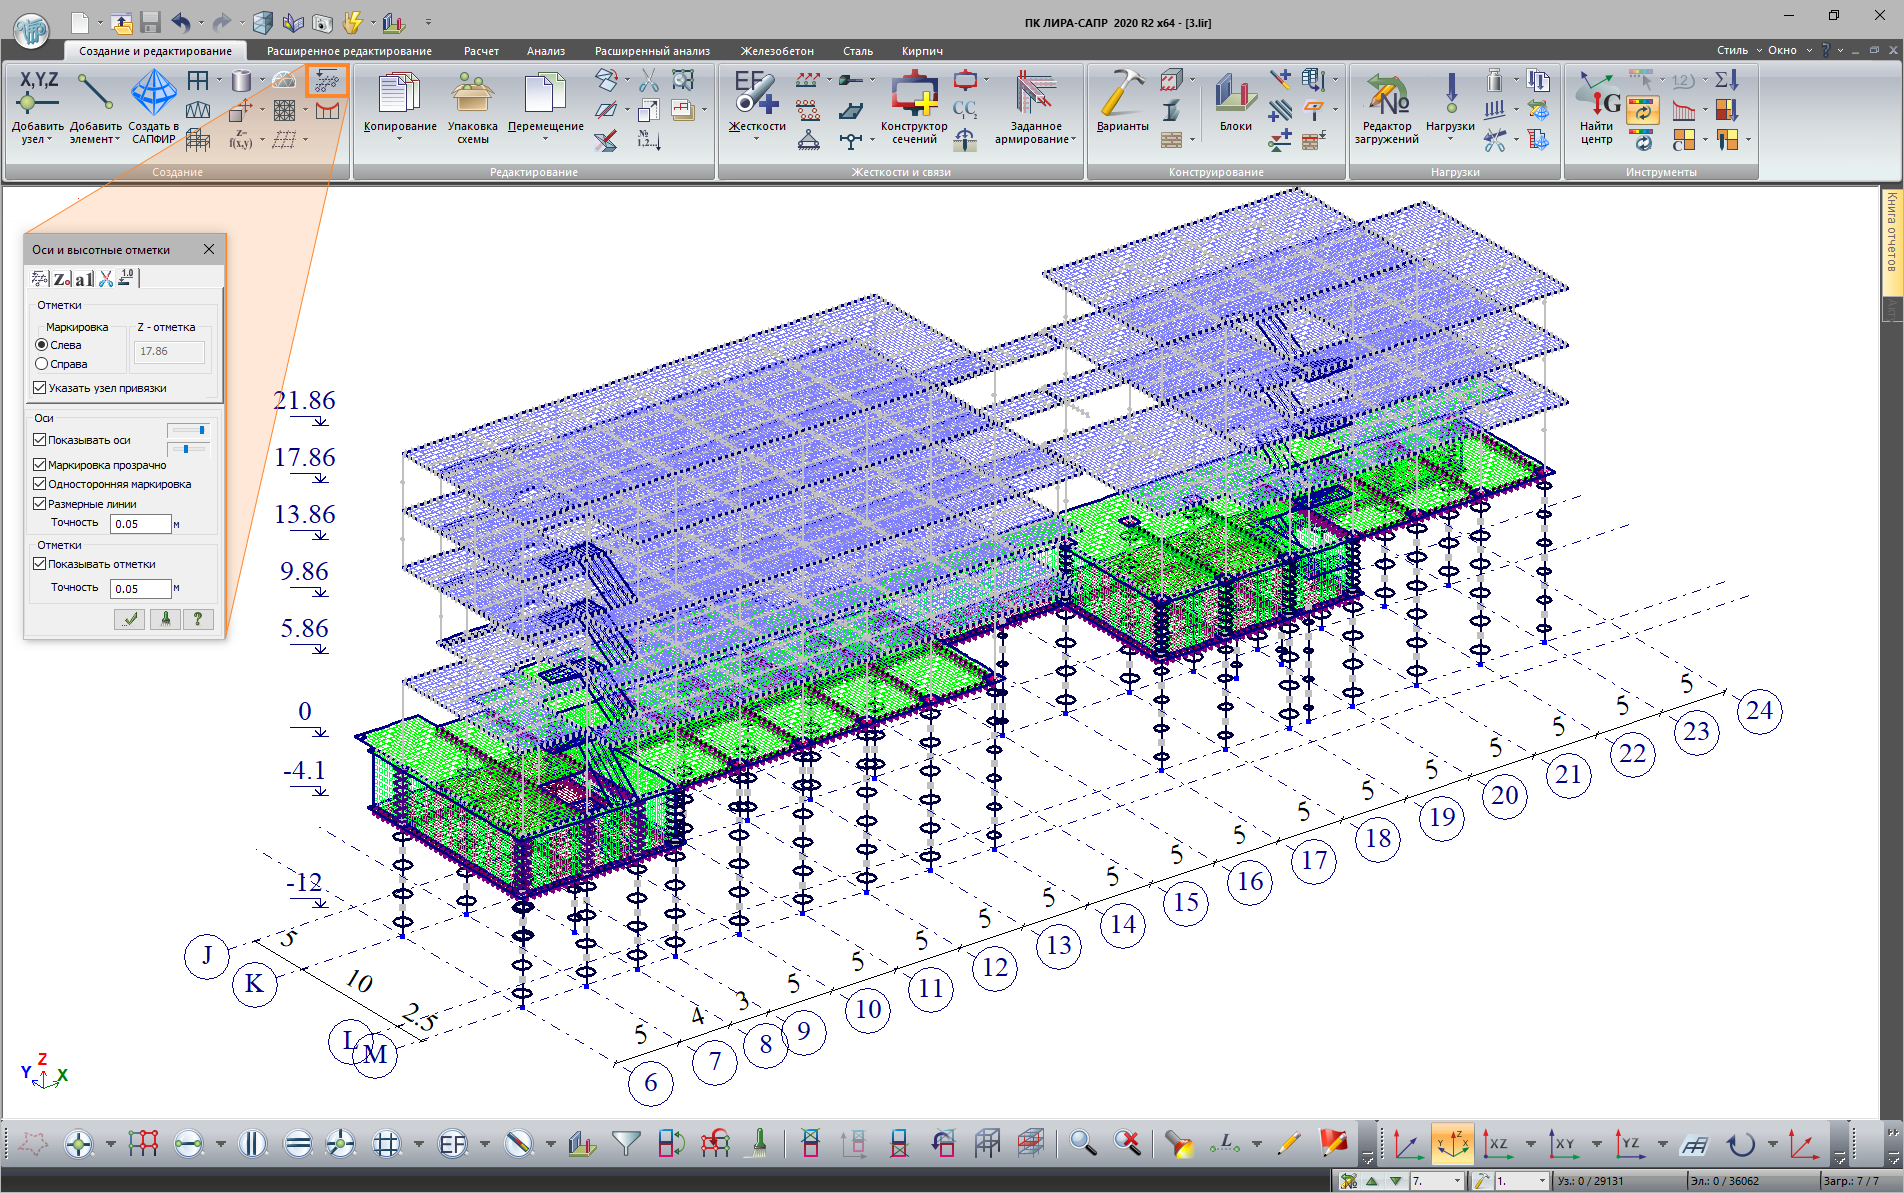Viewport: 1904px width, 1193px height.
Task: Click the question mark help button in panel
Action: click(198, 619)
